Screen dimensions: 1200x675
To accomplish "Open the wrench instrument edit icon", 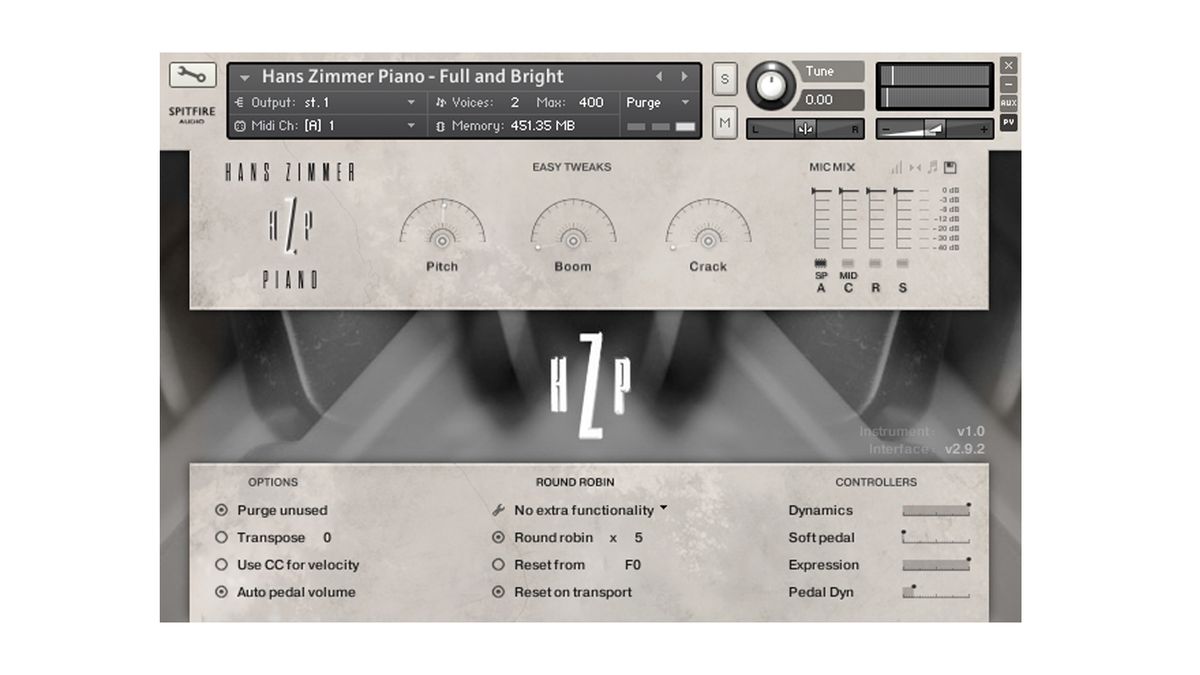I will tap(191, 74).
